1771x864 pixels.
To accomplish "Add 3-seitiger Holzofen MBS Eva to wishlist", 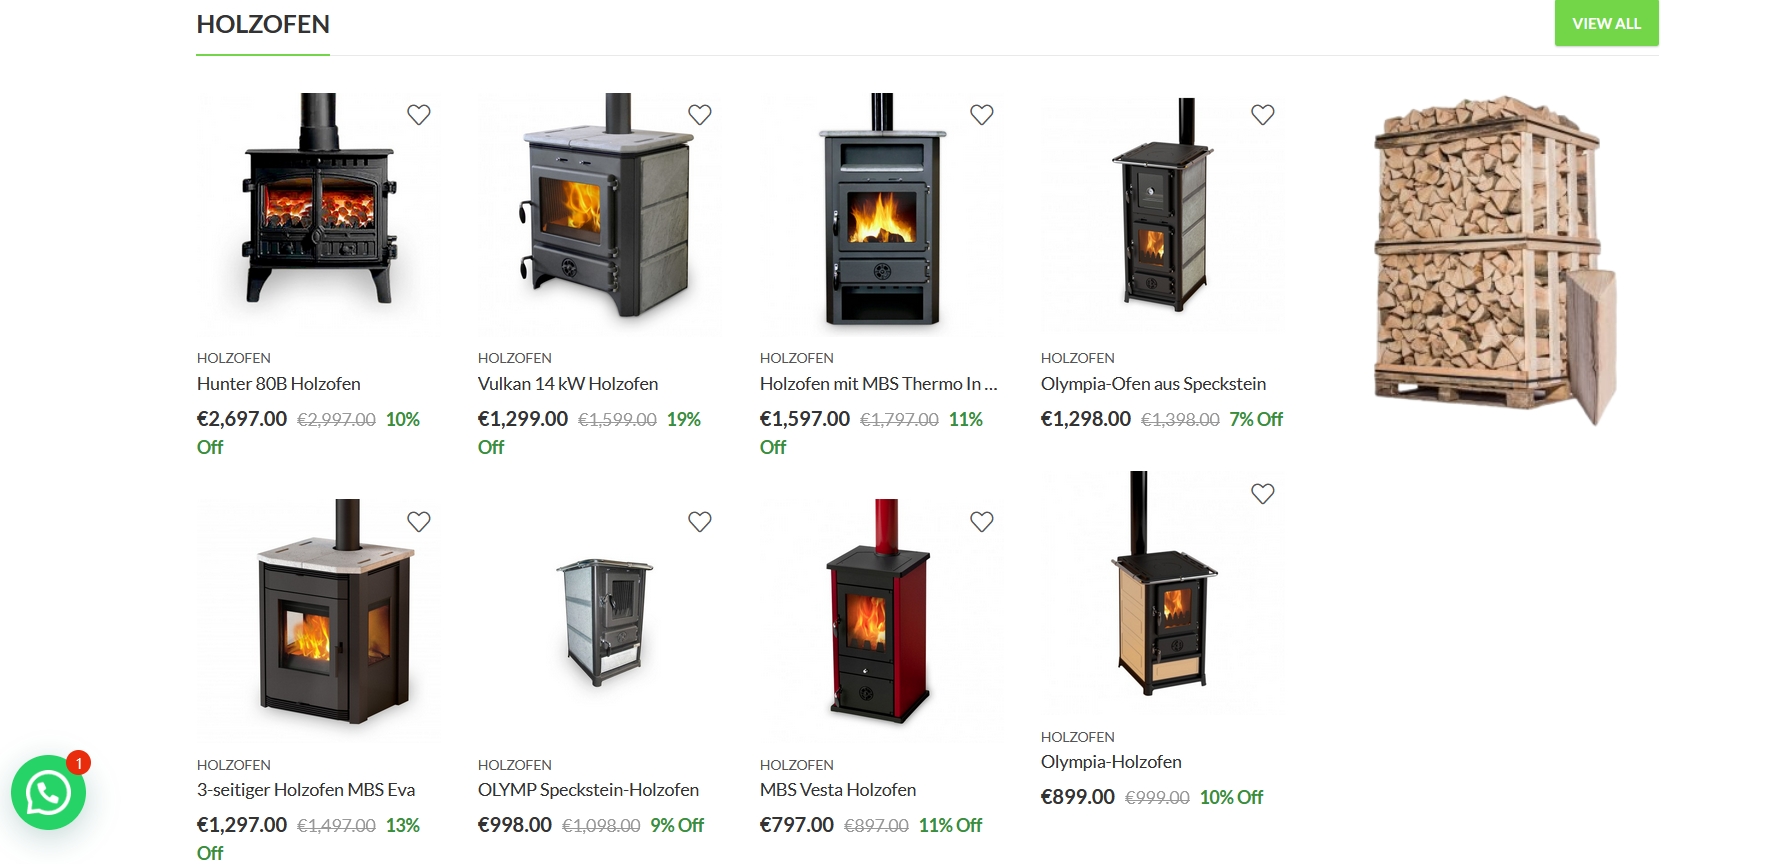I will click(419, 521).
